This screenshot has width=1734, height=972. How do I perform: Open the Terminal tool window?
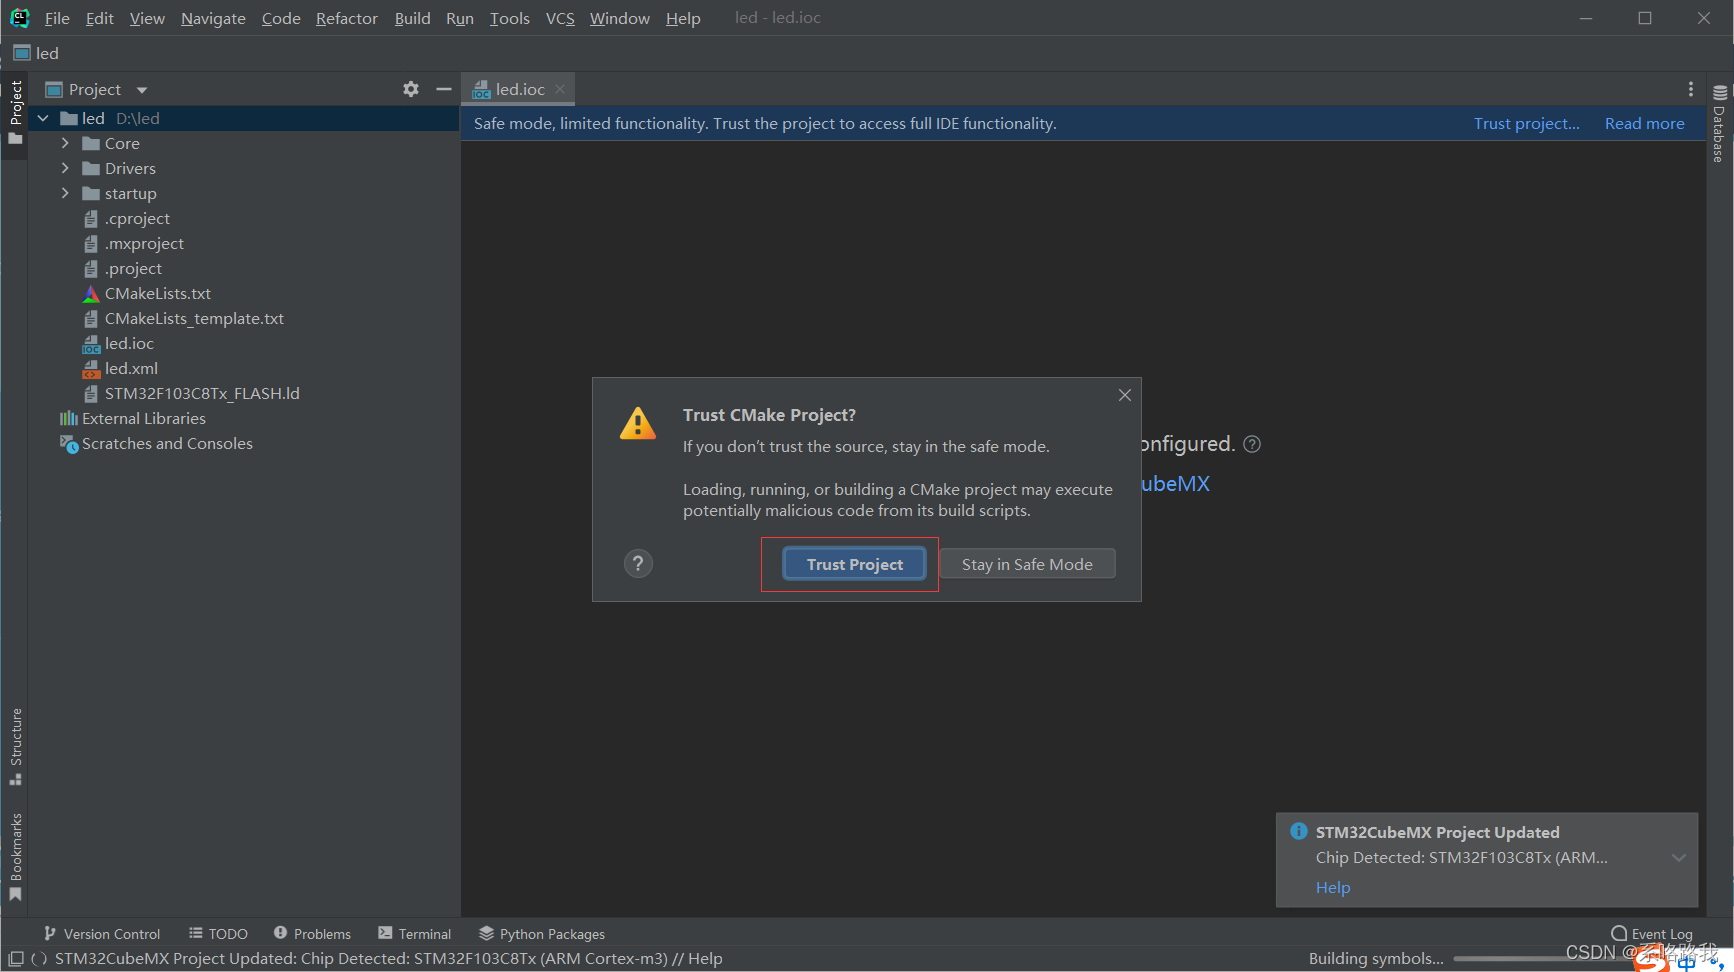(415, 934)
